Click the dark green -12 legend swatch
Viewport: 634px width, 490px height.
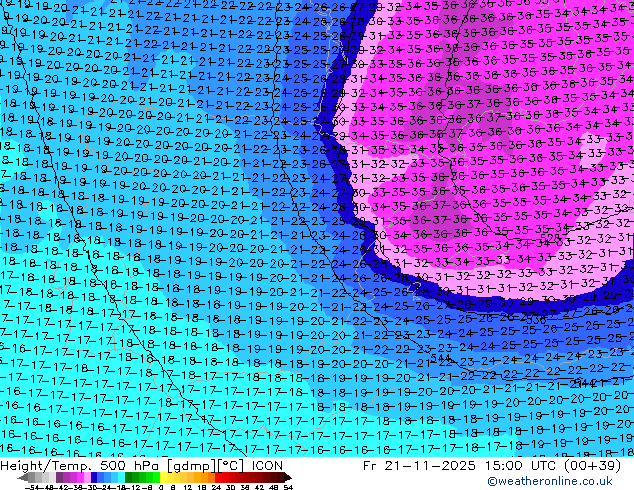(x=129, y=477)
